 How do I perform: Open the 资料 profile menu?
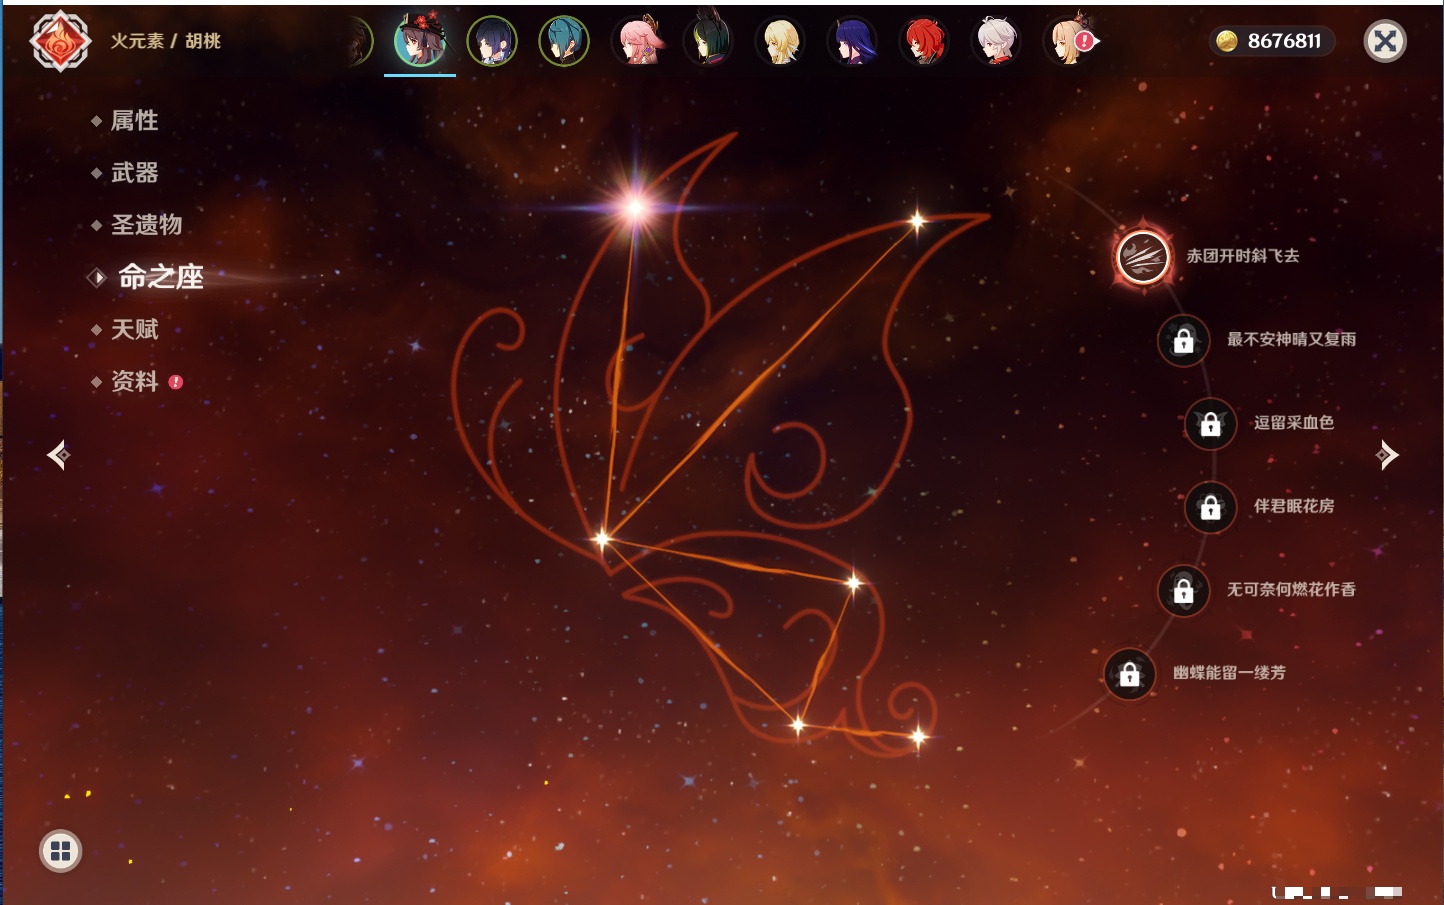134,381
